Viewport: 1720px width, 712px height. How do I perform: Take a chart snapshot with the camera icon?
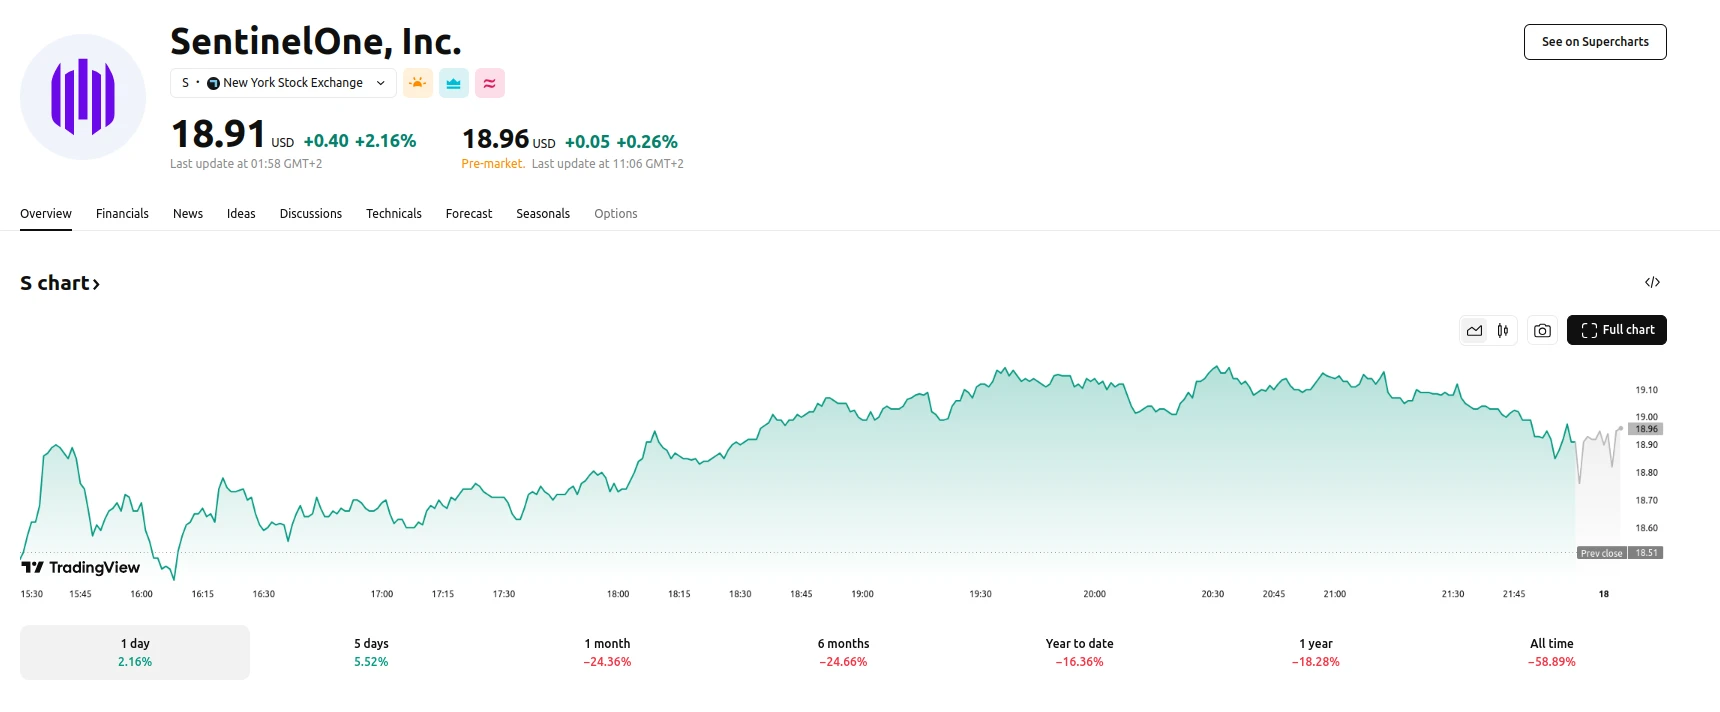(1542, 330)
